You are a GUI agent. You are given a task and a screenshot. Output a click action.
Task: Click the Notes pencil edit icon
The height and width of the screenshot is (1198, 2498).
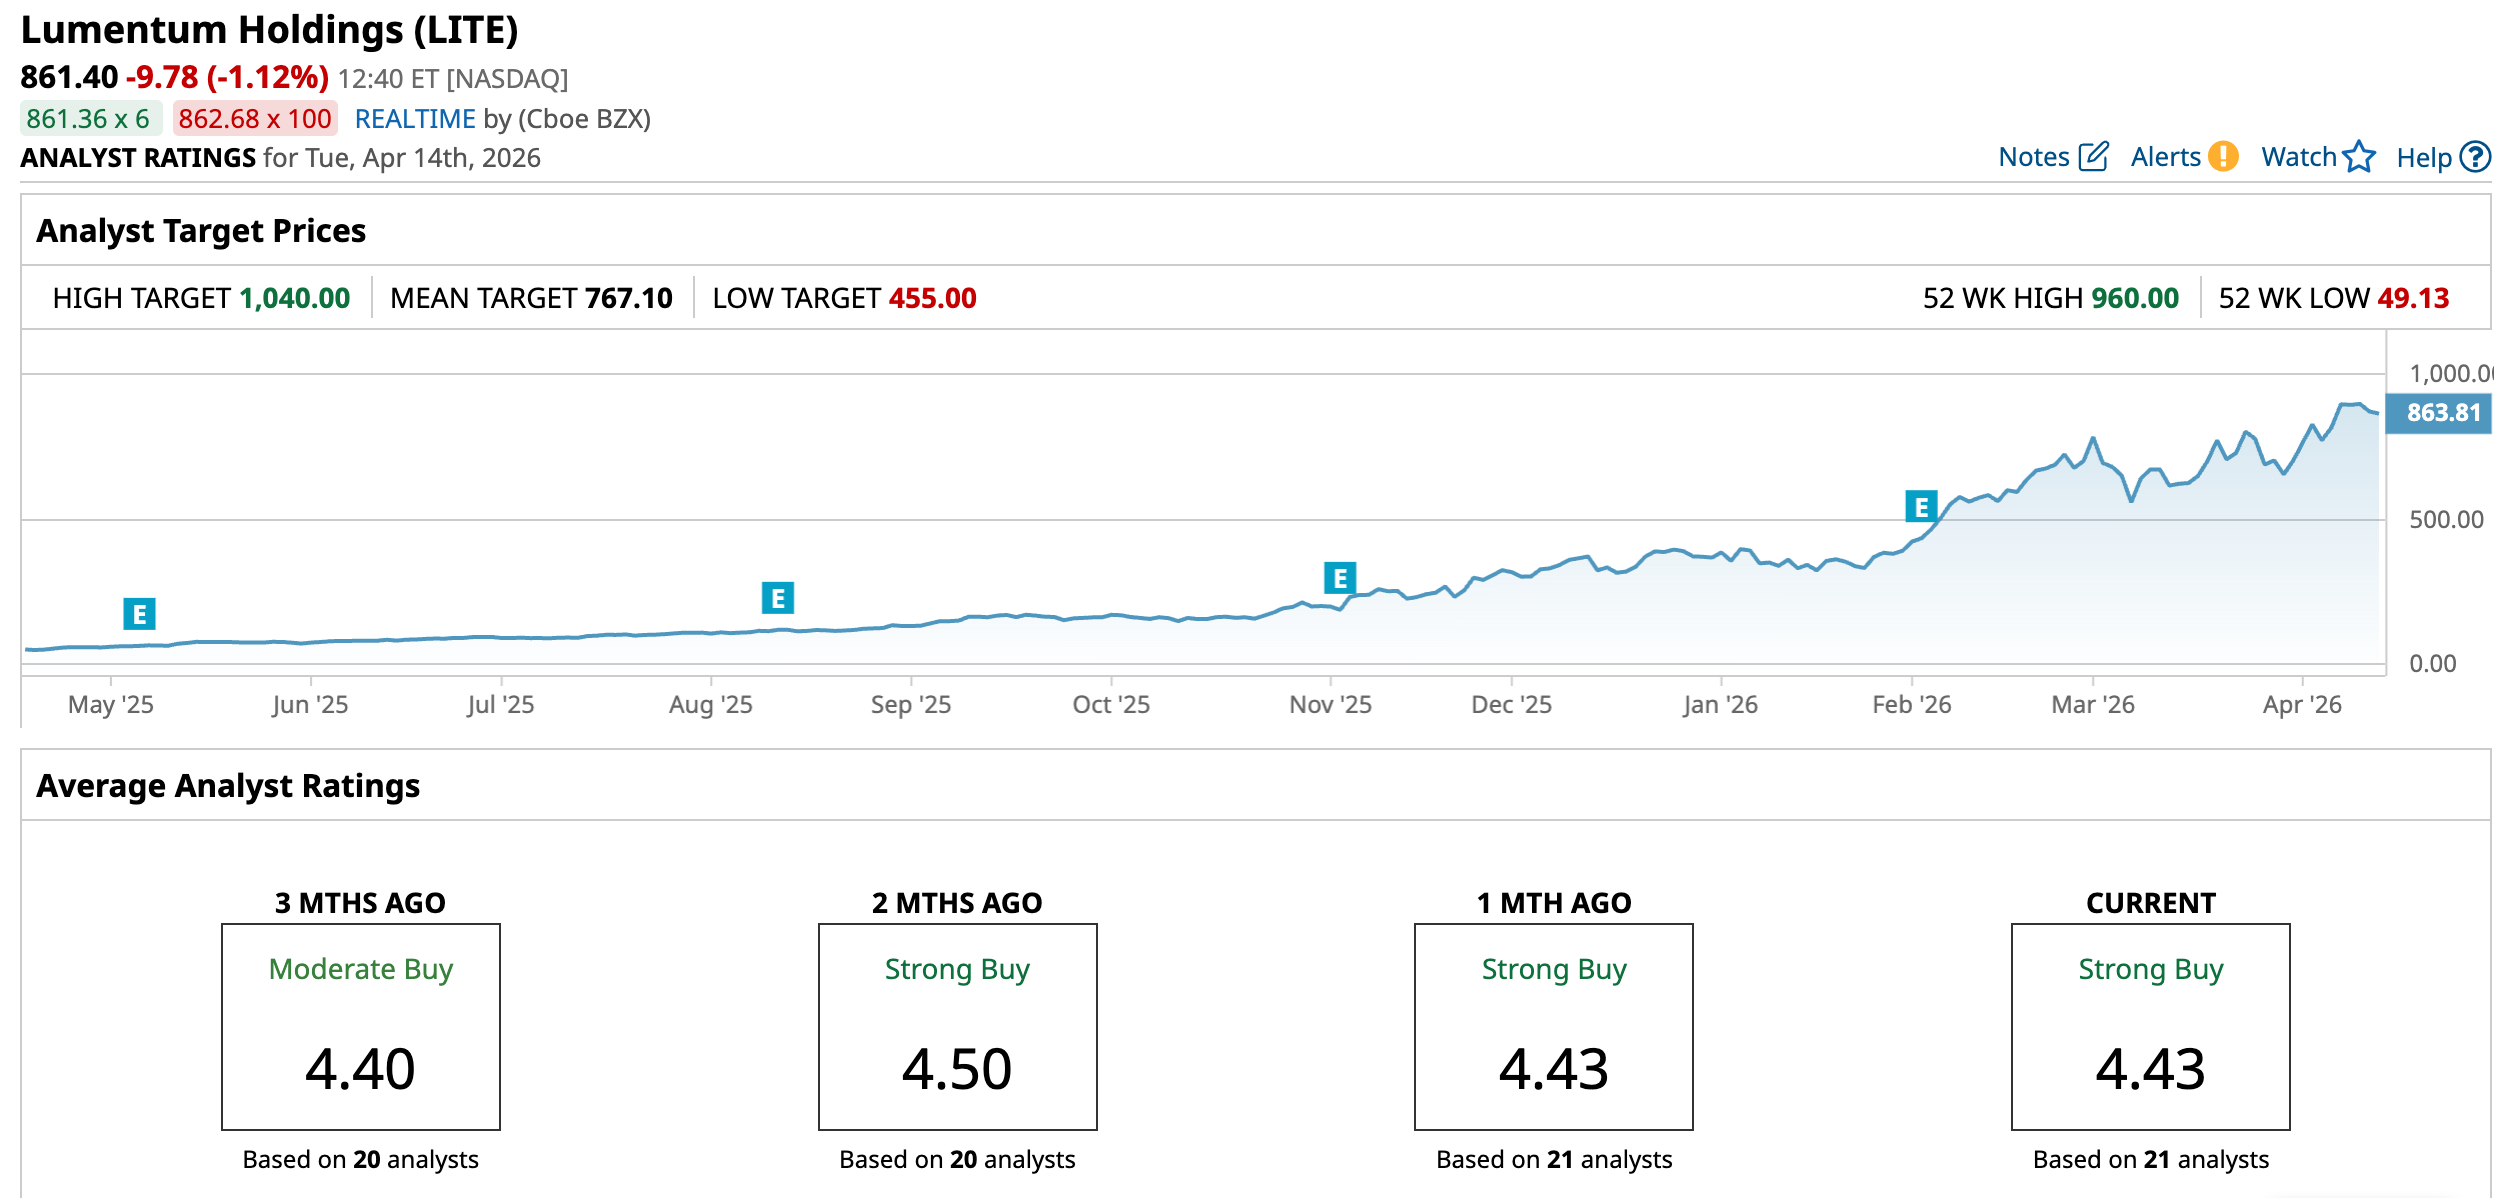(x=2093, y=157)
